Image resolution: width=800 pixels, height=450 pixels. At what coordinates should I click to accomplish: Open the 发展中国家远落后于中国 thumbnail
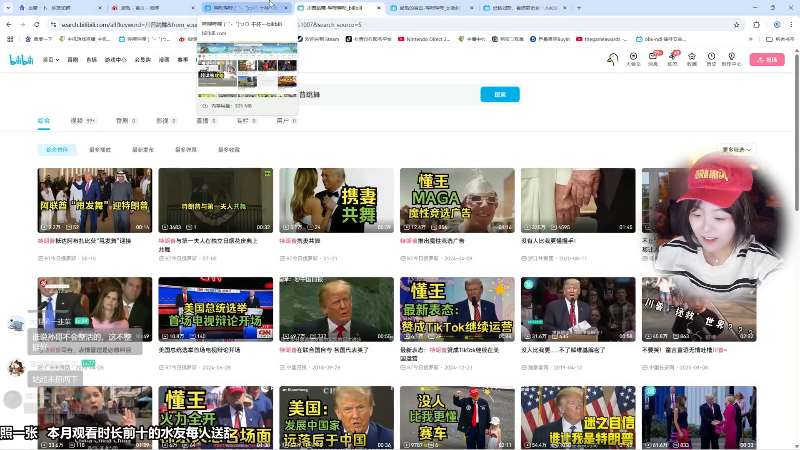pos(336,418)
